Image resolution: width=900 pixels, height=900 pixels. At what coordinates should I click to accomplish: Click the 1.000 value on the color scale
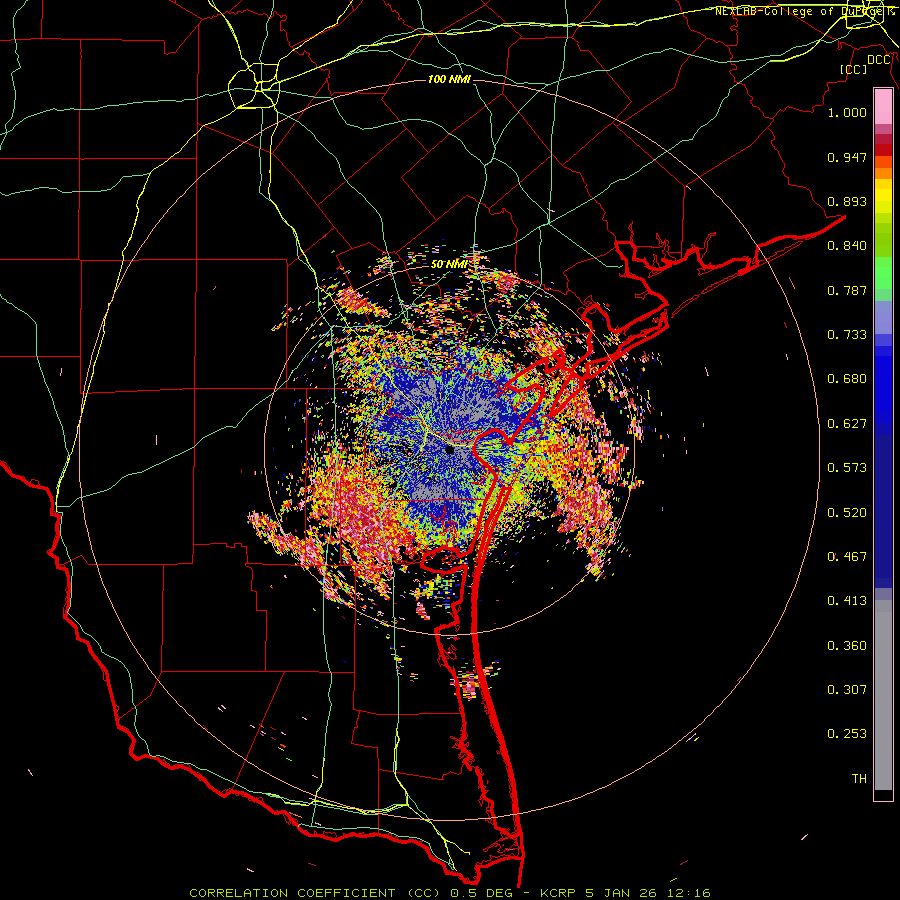[x=847, y=112]
